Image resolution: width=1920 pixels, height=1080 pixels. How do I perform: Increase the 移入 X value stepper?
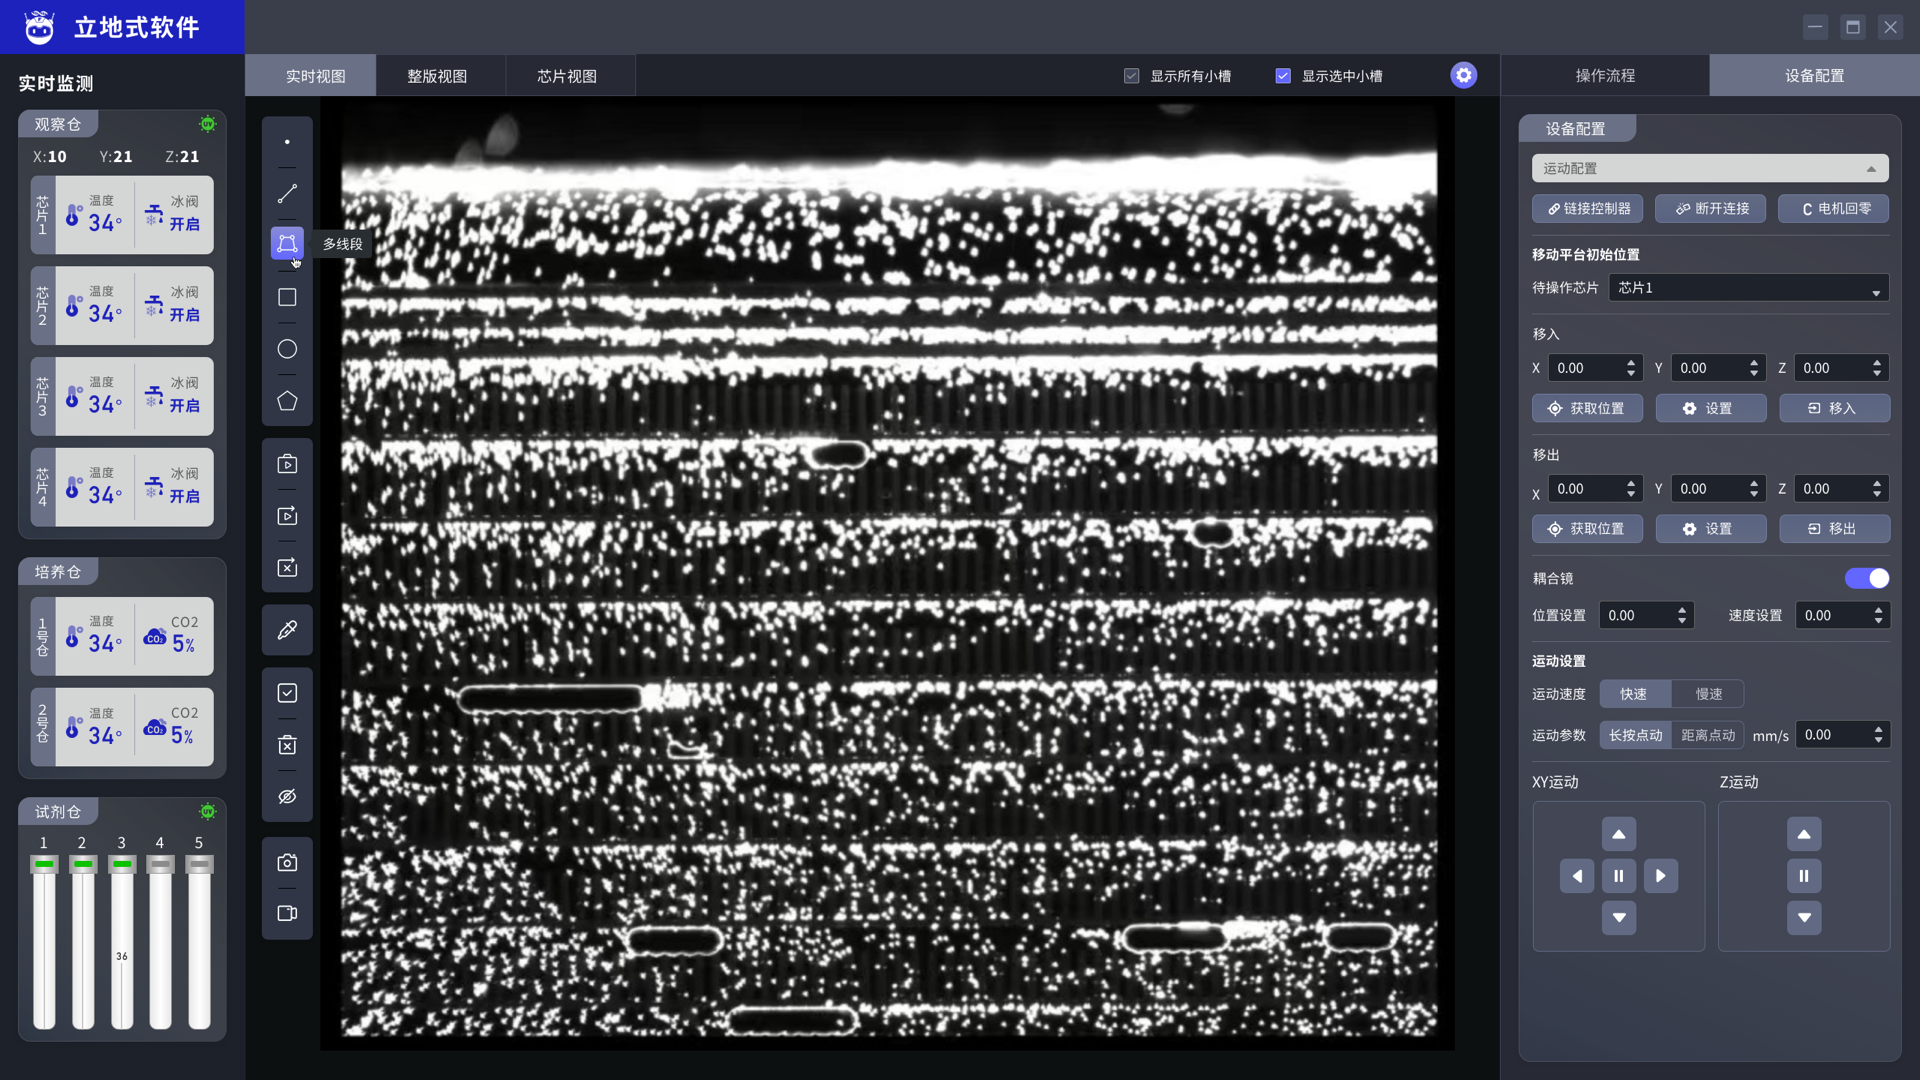1631,362
